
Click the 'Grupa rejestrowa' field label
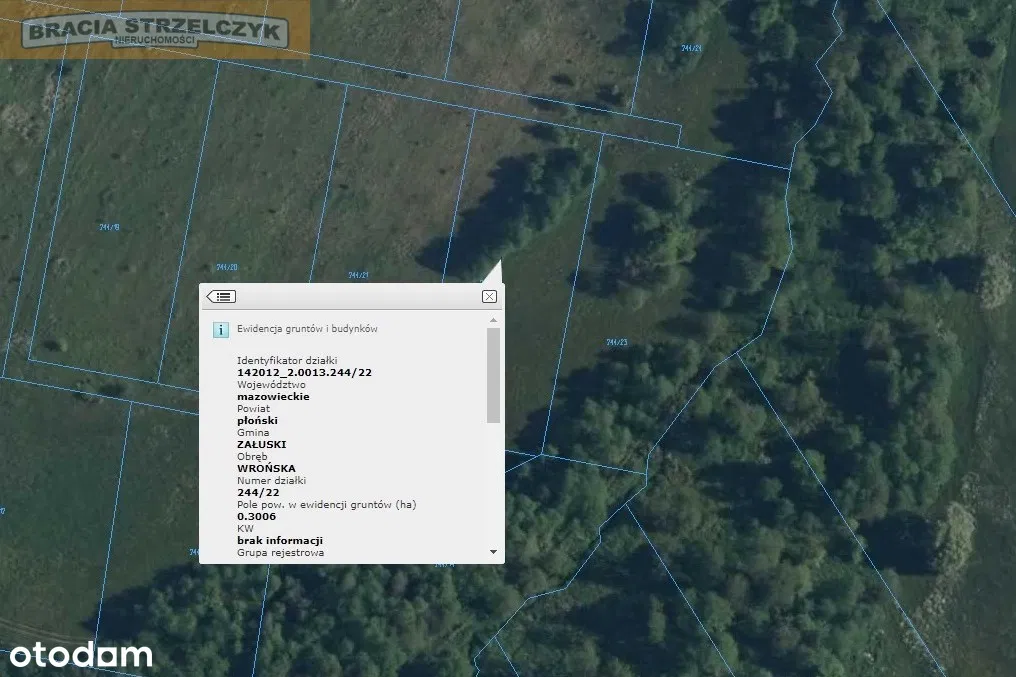pyautogui.click(x=280, y=552)
